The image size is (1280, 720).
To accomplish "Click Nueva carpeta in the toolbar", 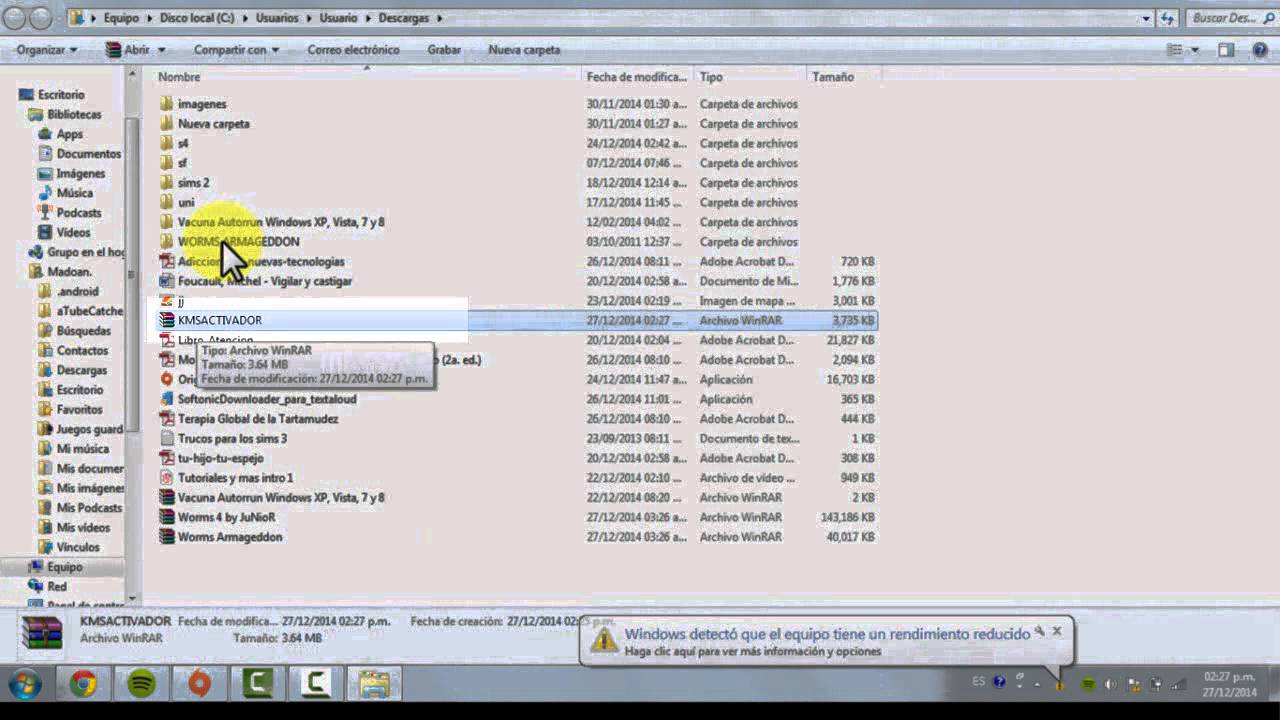I will pyautogui.click(x=524, y=50).
